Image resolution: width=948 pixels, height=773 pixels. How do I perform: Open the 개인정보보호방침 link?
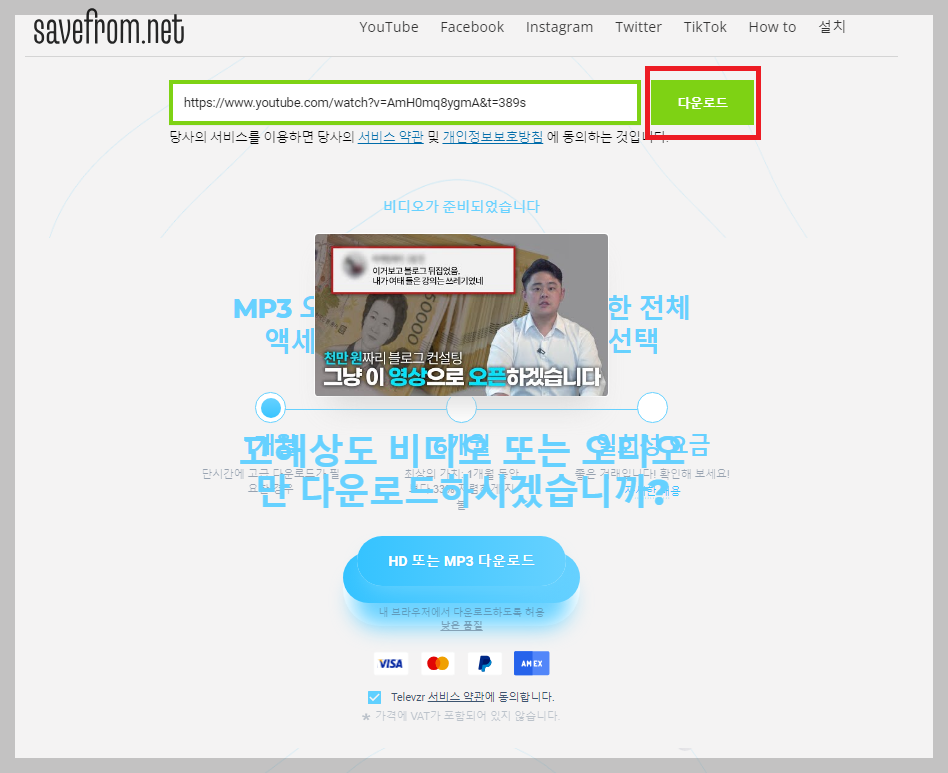pos(493,137)
